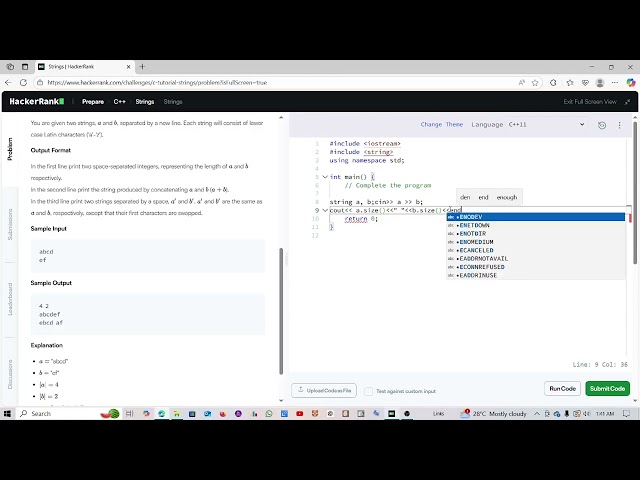Click Change Theme link

click(x=442, y=124)
